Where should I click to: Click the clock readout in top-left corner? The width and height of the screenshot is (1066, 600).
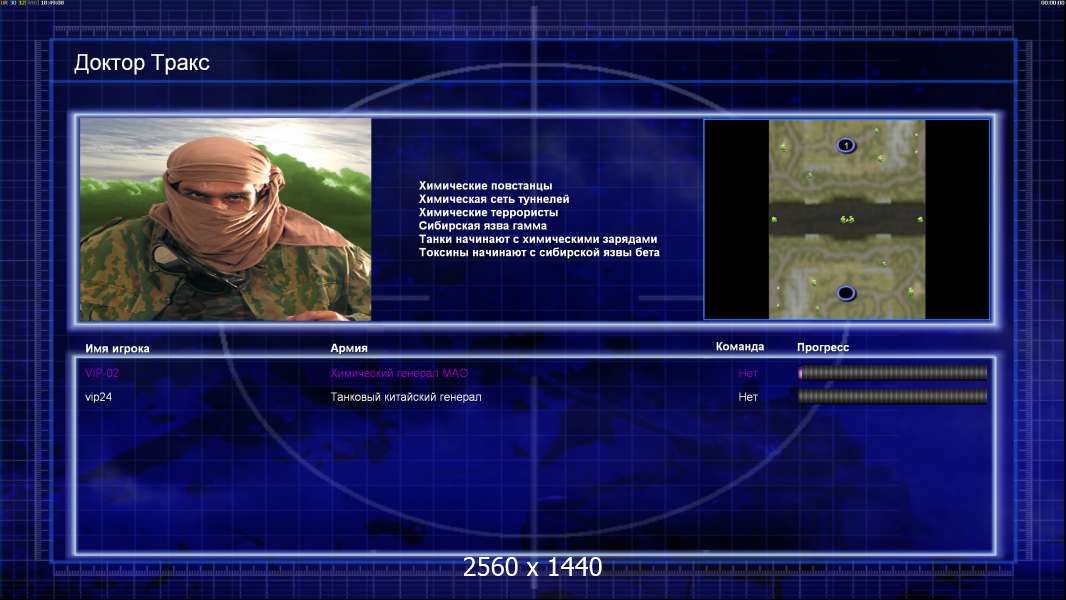pos(52,3)
